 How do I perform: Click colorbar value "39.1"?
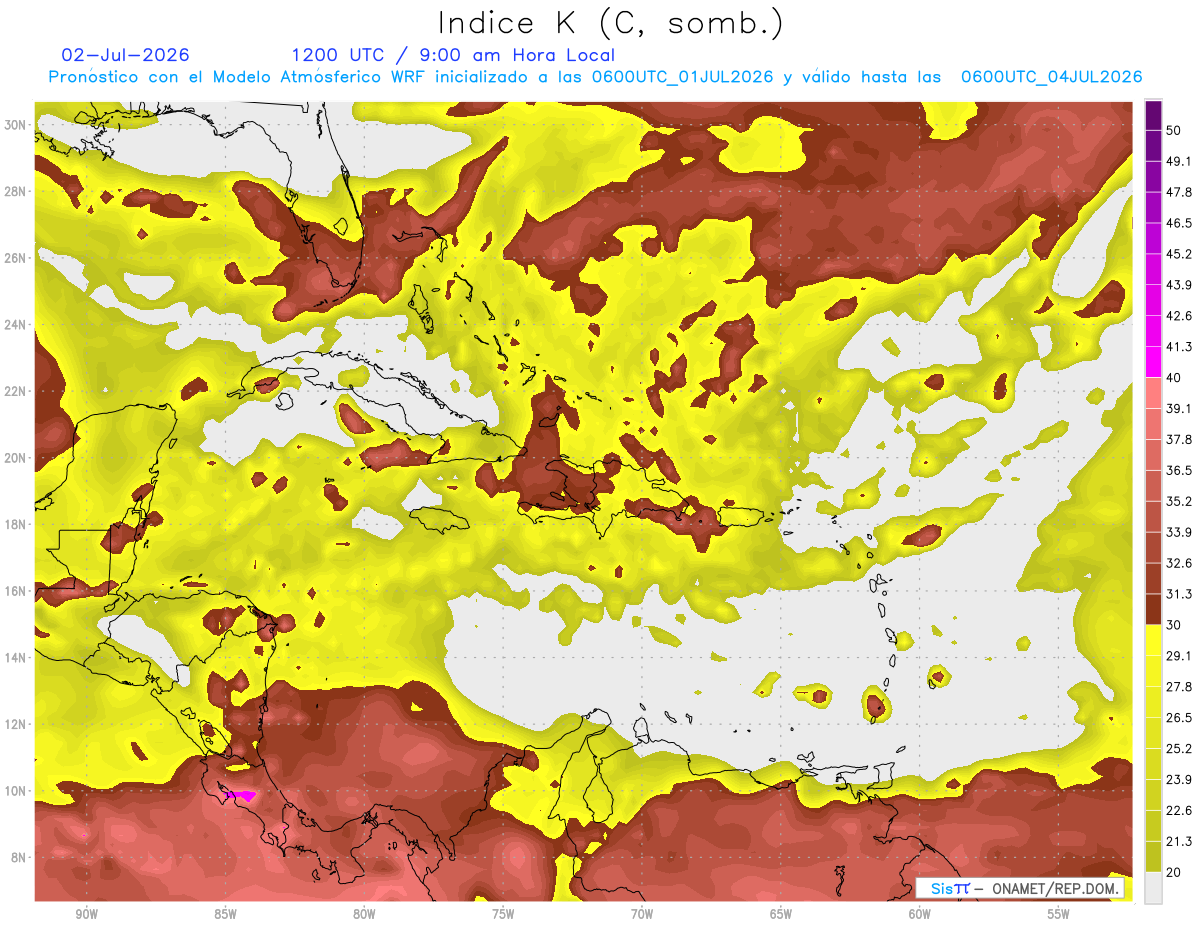coord(1178,408)
